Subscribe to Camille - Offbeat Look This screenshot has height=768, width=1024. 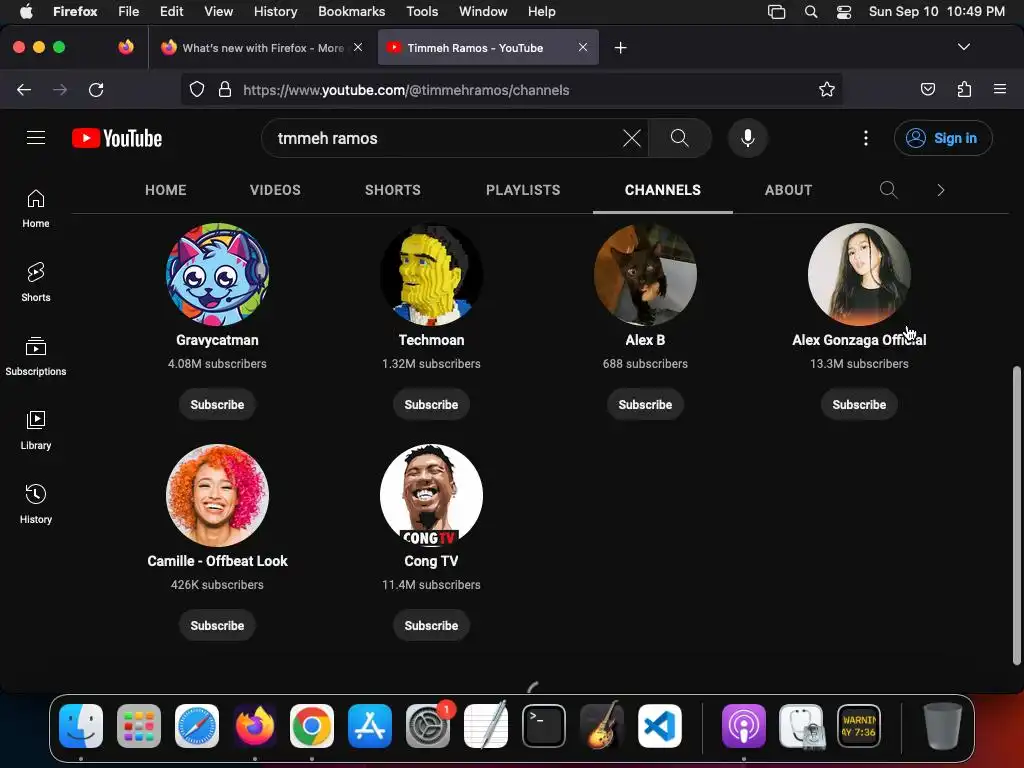217,625
